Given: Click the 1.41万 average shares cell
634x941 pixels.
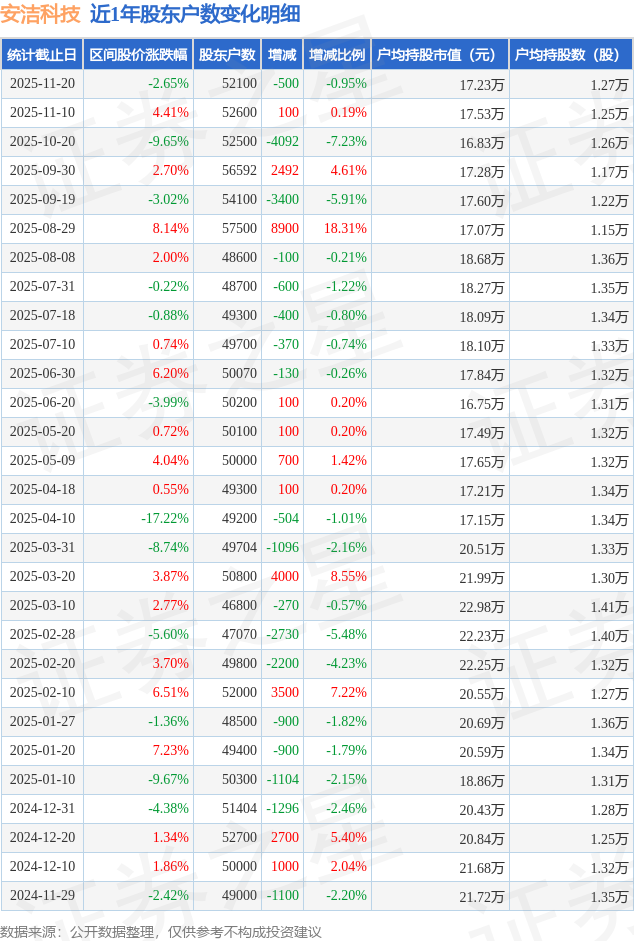Looking at the screenshot, I should click(609, 606).
